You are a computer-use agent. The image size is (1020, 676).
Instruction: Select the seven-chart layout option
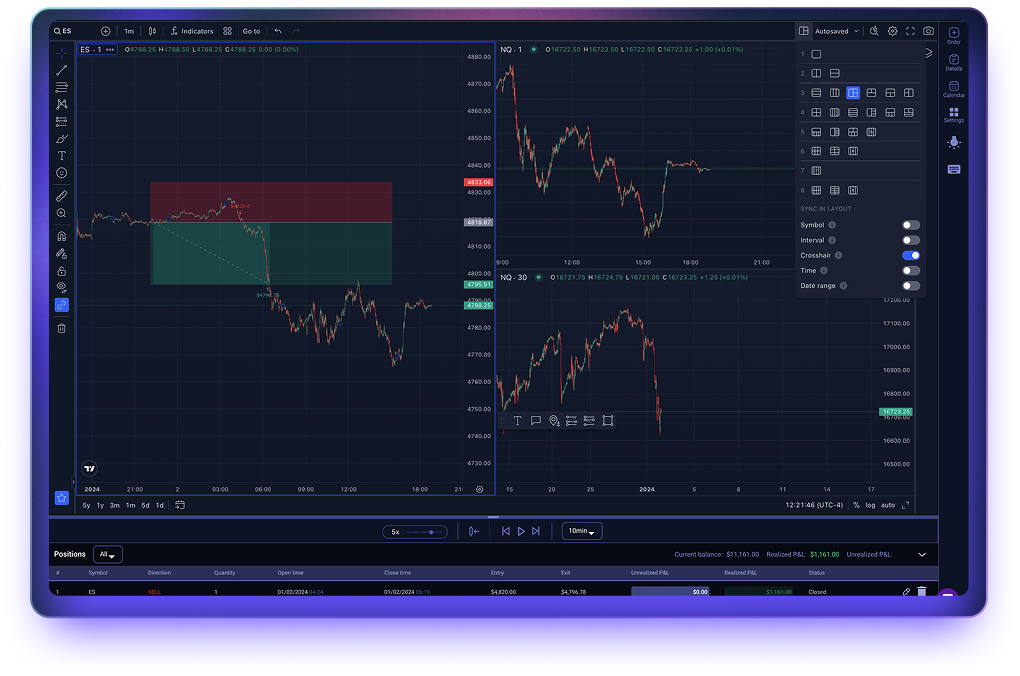[x=816, y=170]
